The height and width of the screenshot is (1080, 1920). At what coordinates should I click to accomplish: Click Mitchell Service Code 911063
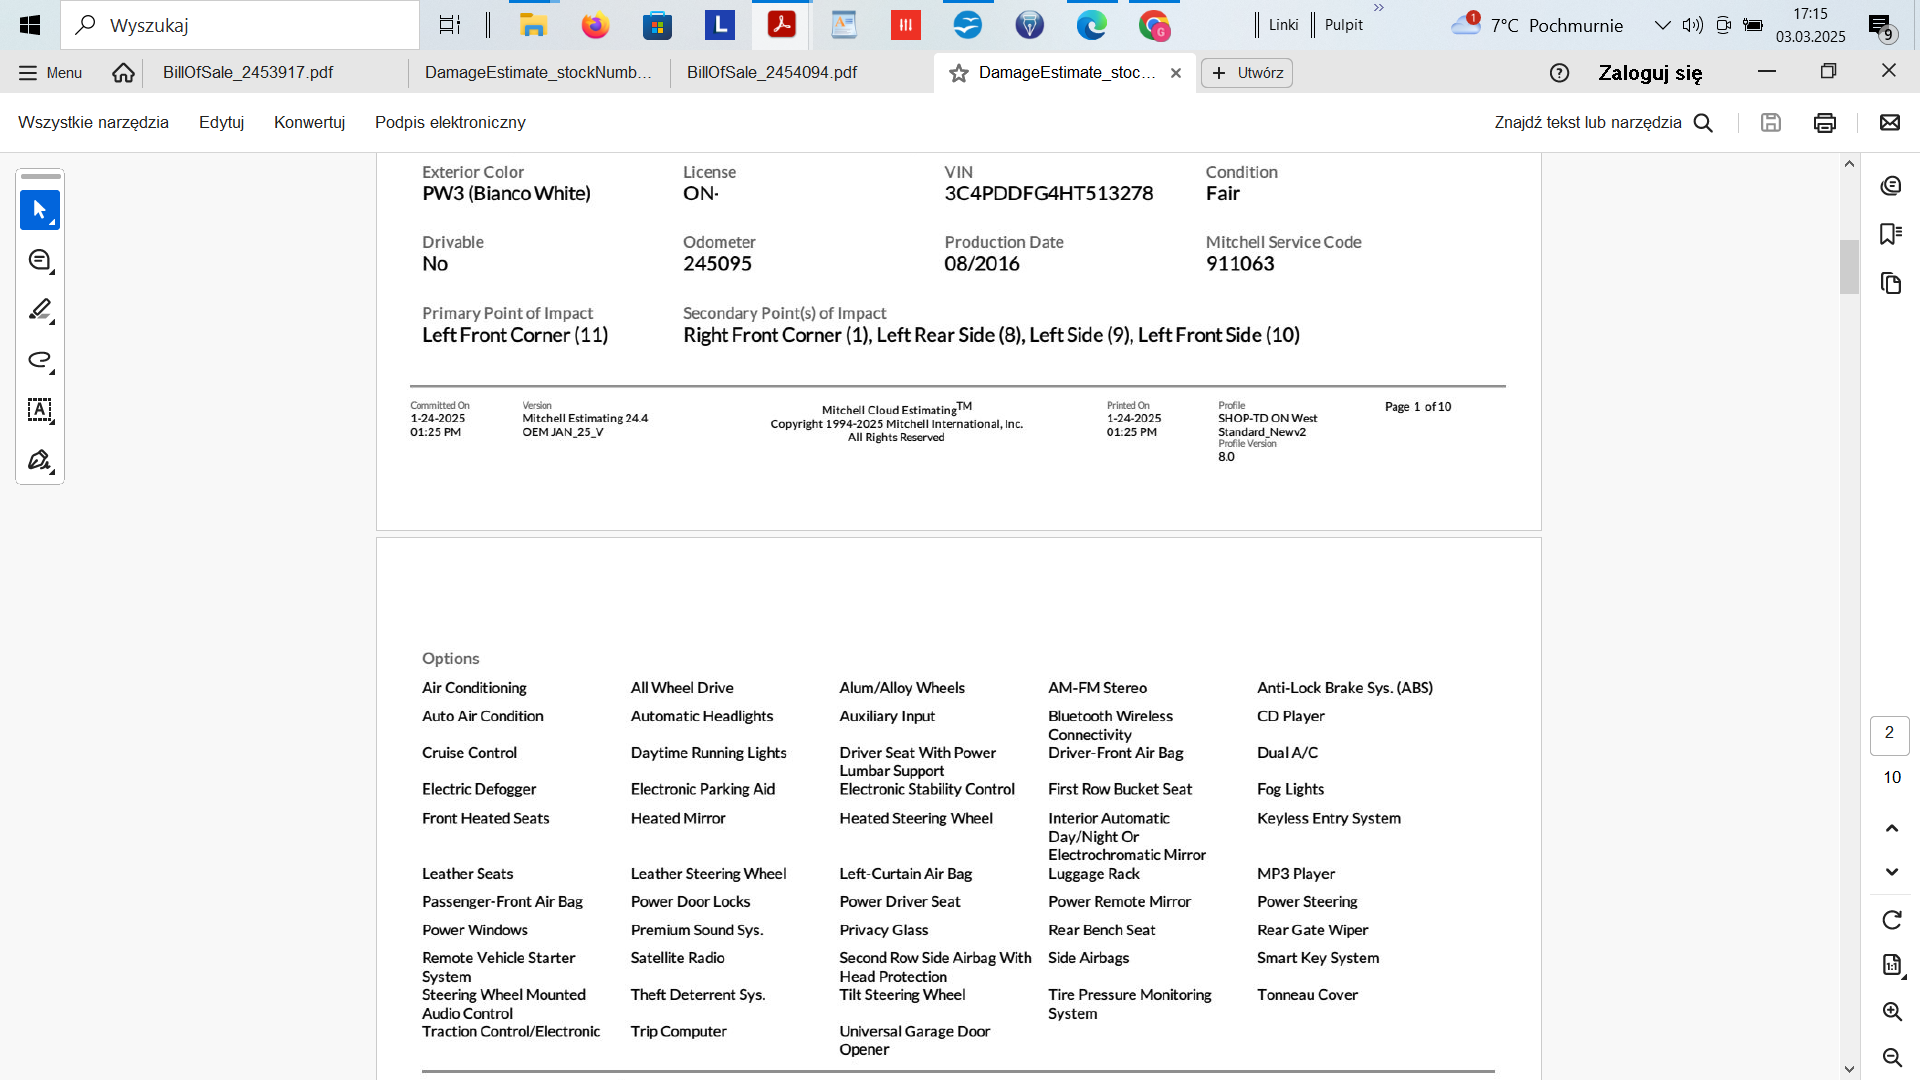pos(1240,264)
